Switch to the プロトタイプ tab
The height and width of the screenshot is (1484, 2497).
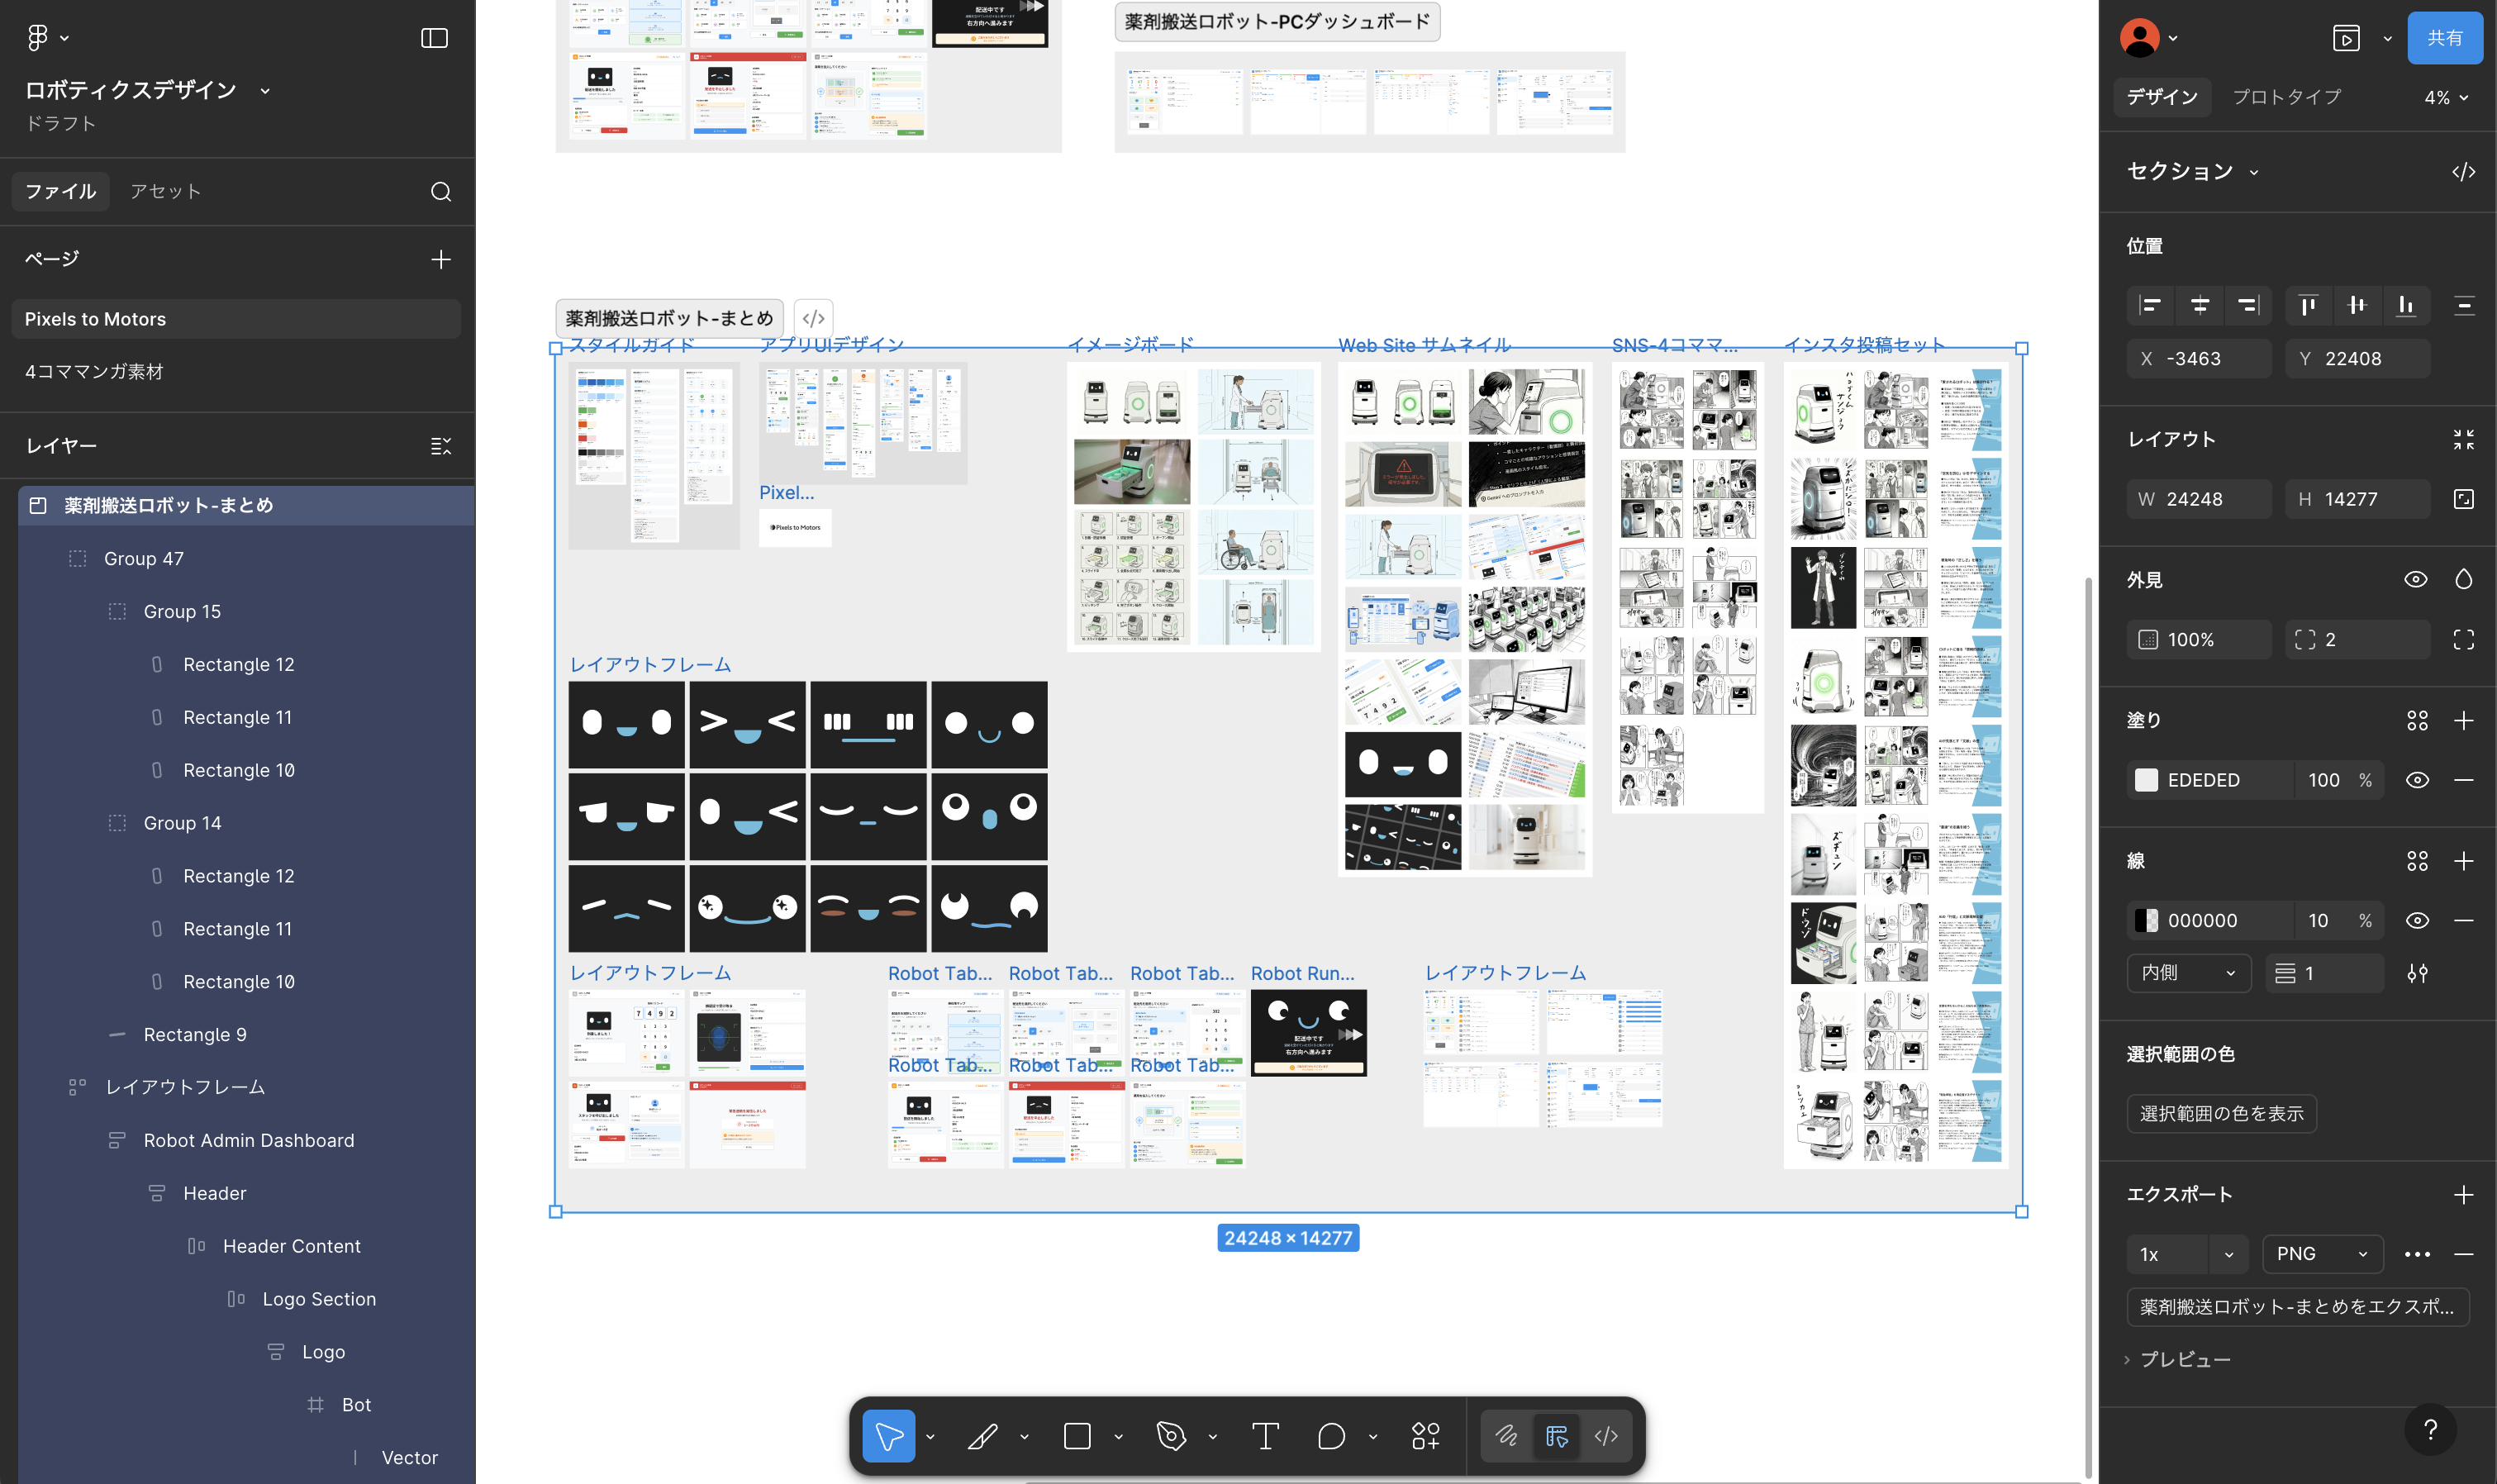click(x=2287, y=96)
